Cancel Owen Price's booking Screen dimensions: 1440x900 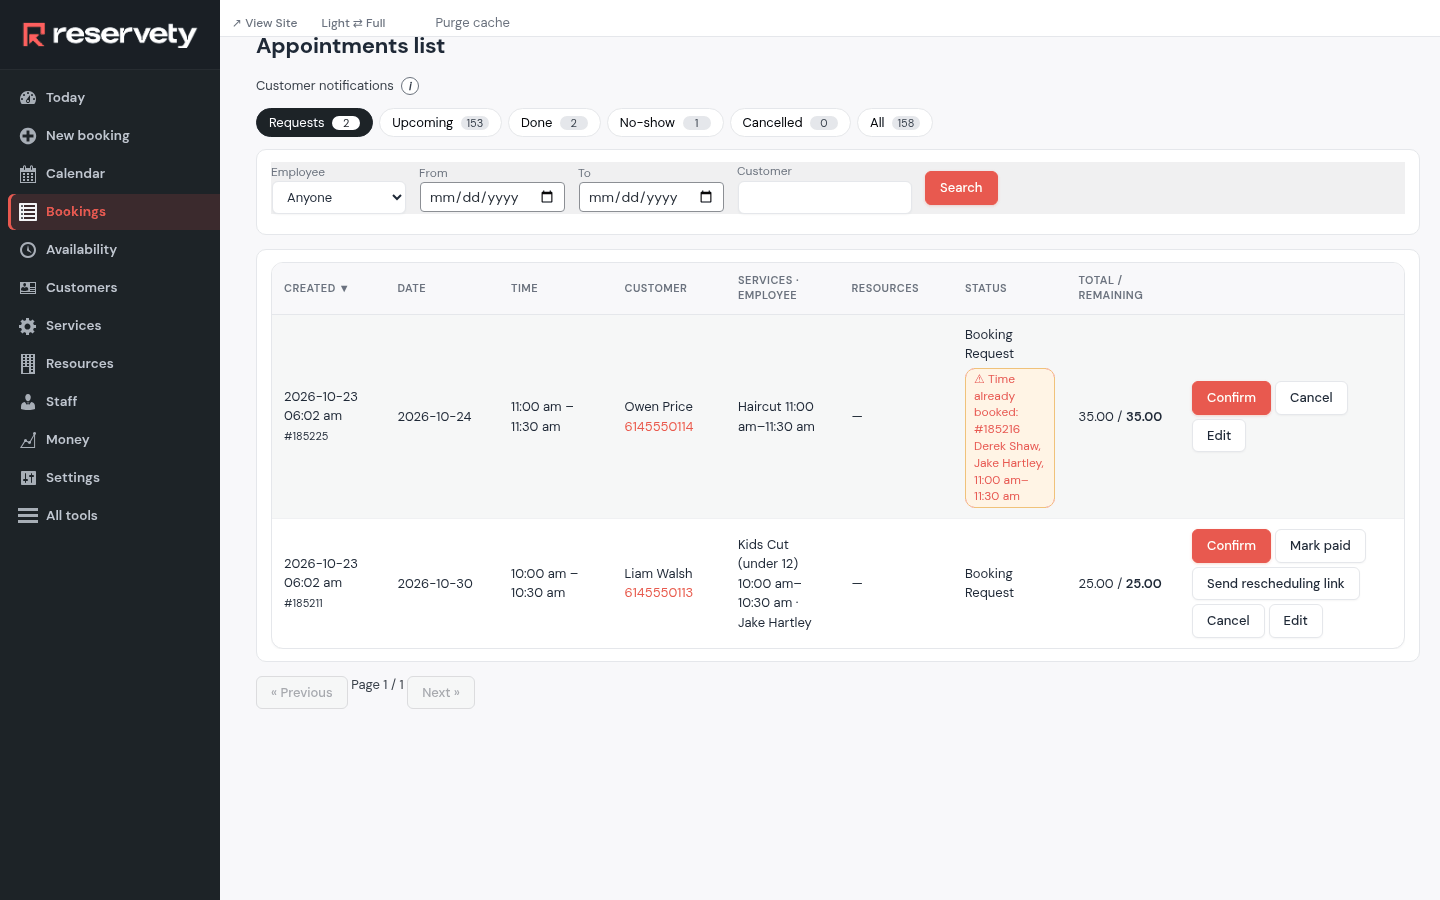(x=1311, y=398)
